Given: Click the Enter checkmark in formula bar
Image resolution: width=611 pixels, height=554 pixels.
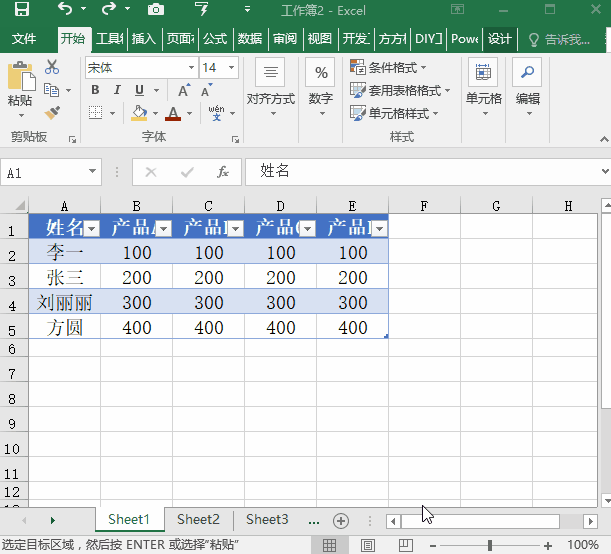Looking at the screenshot, I should [187, 172].
